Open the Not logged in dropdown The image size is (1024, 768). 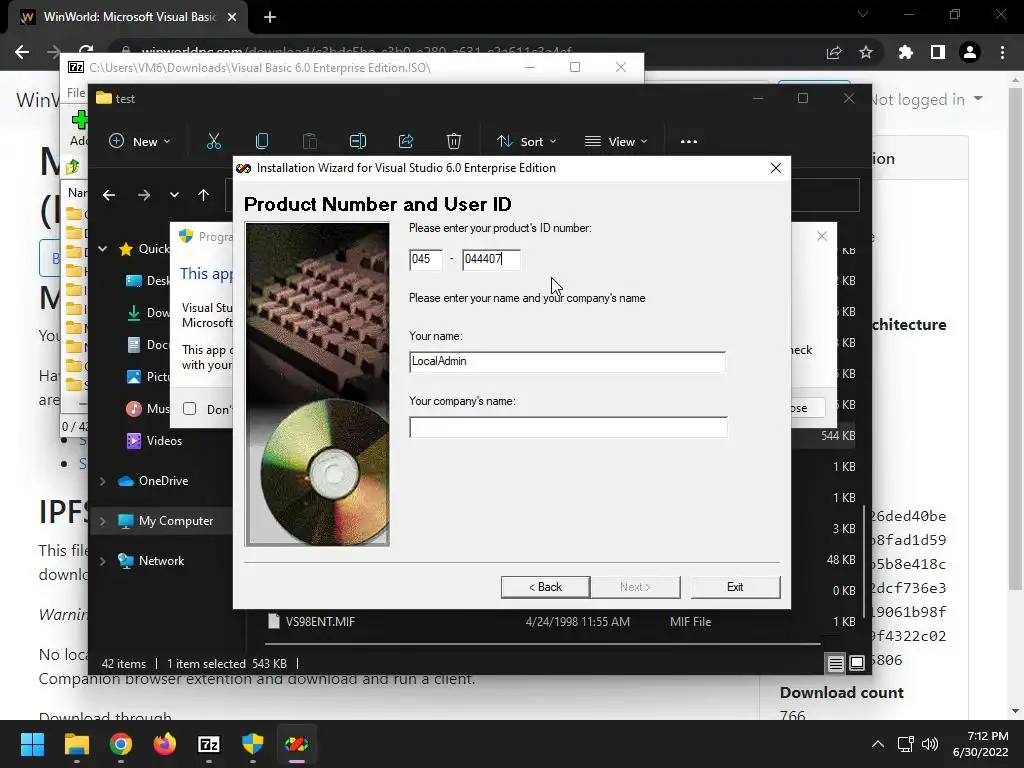pyautogui.click(x=926, y=99)
